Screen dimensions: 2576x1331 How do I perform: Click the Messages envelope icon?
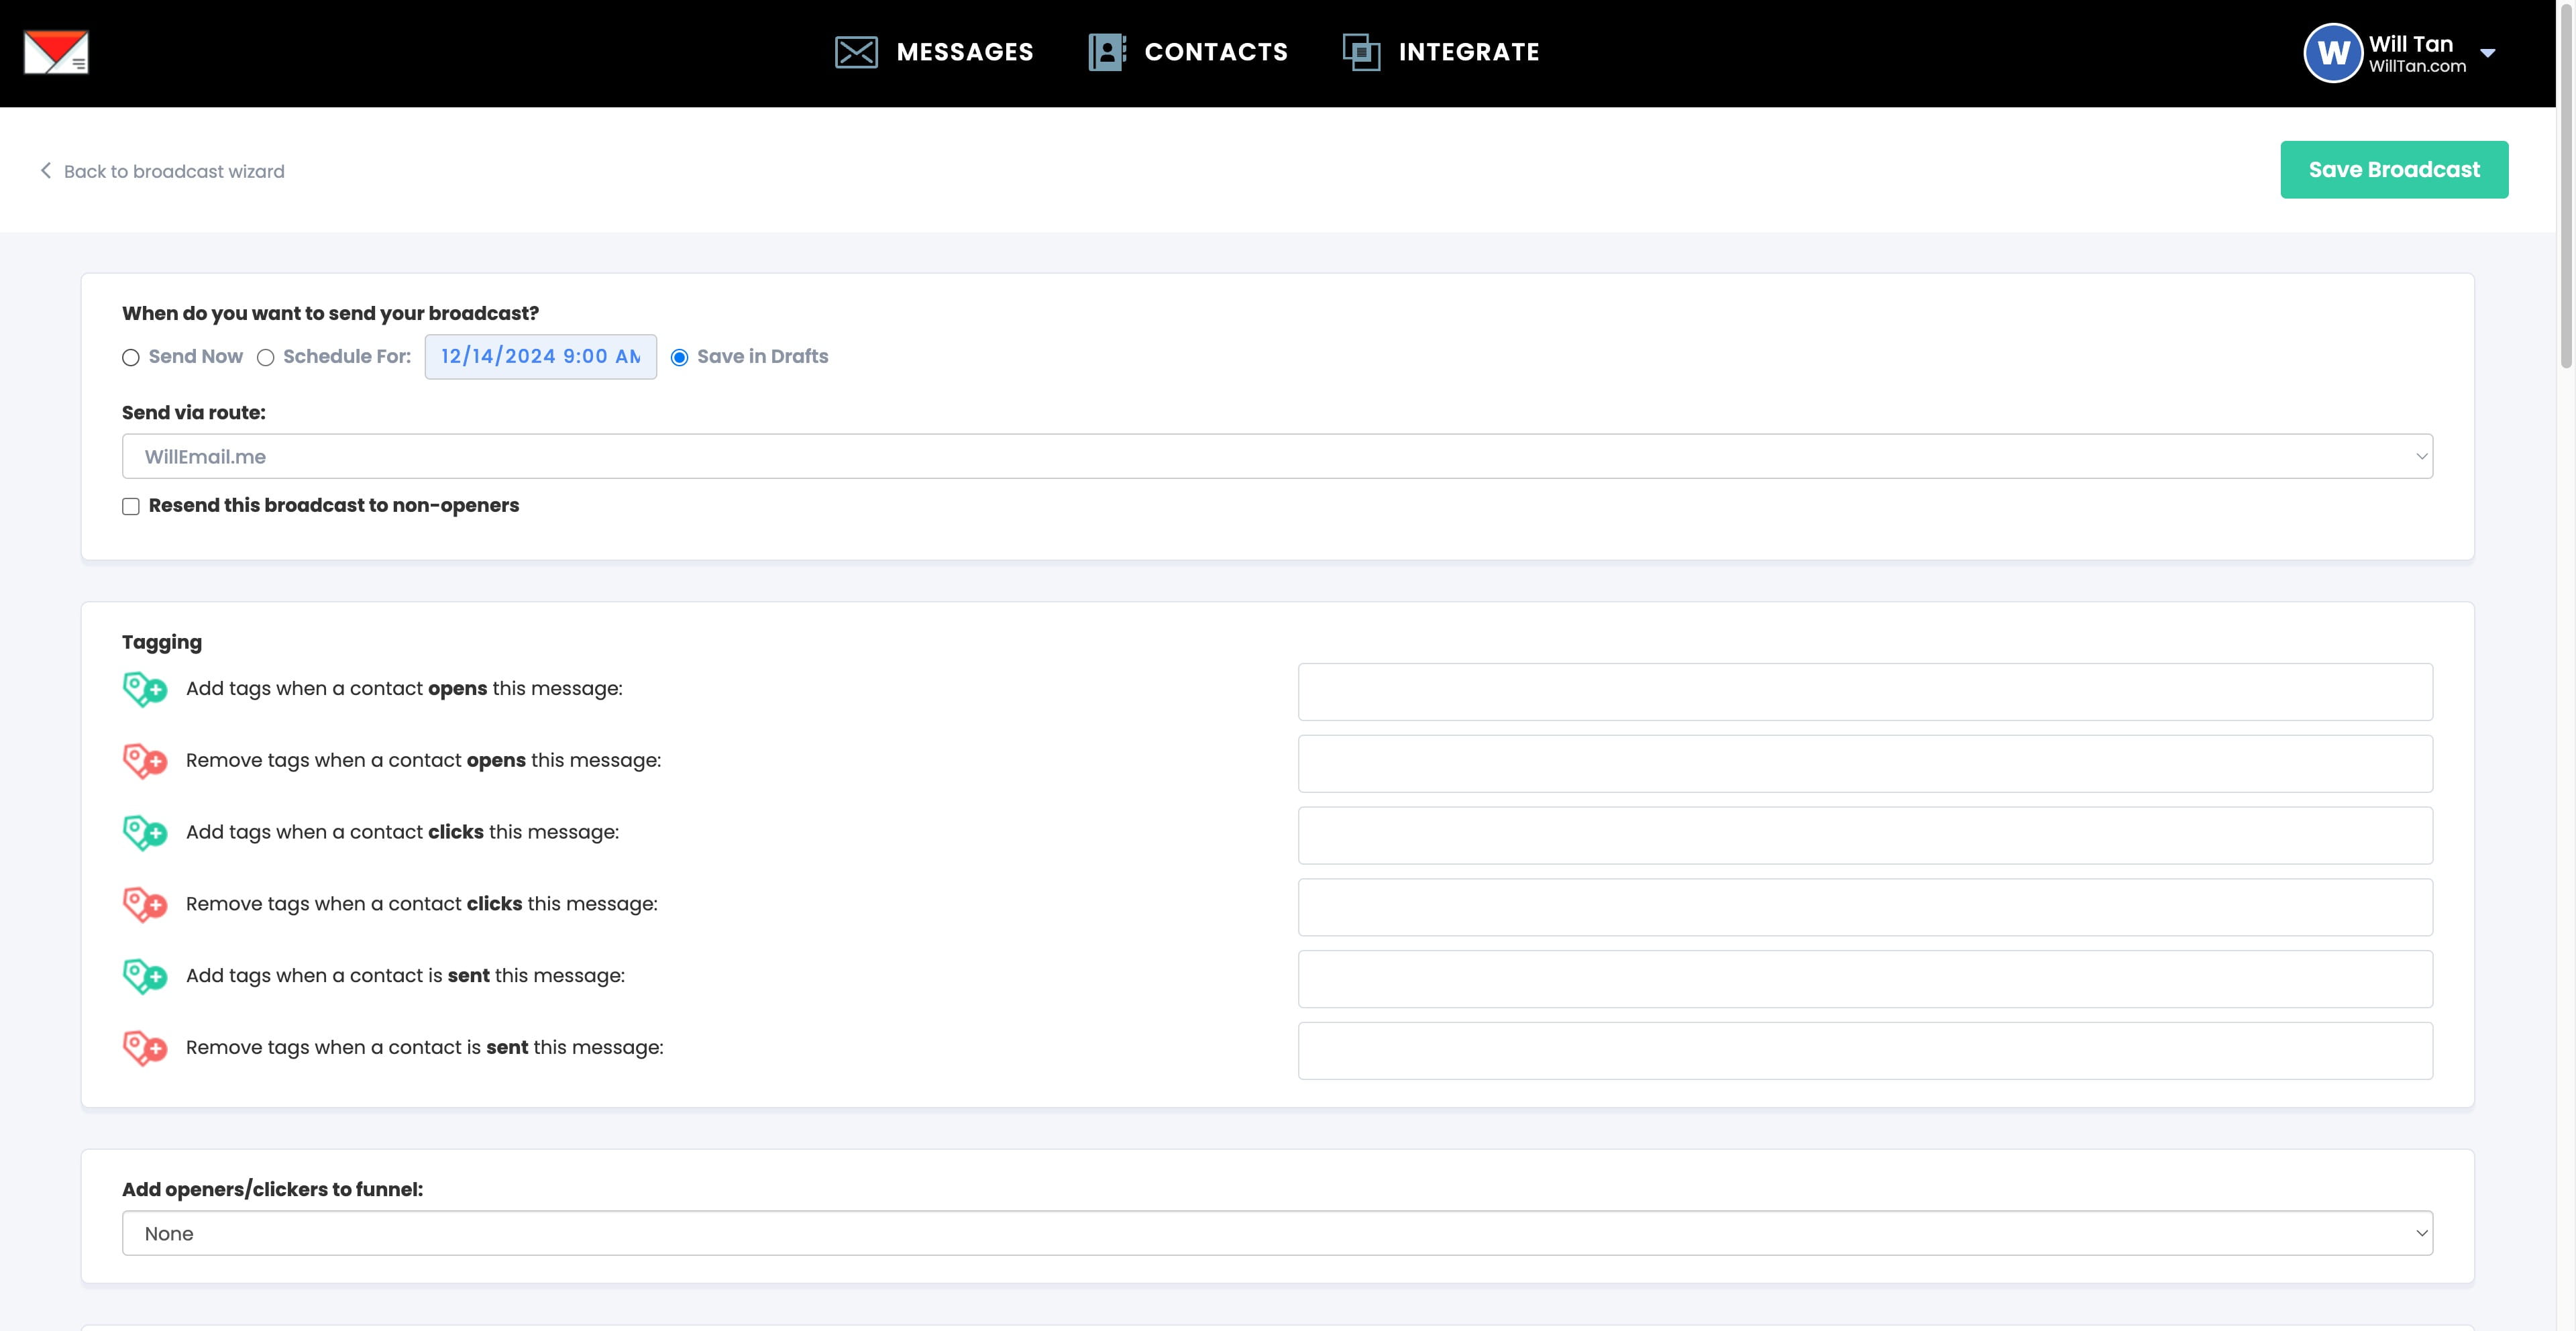[856, 52]
